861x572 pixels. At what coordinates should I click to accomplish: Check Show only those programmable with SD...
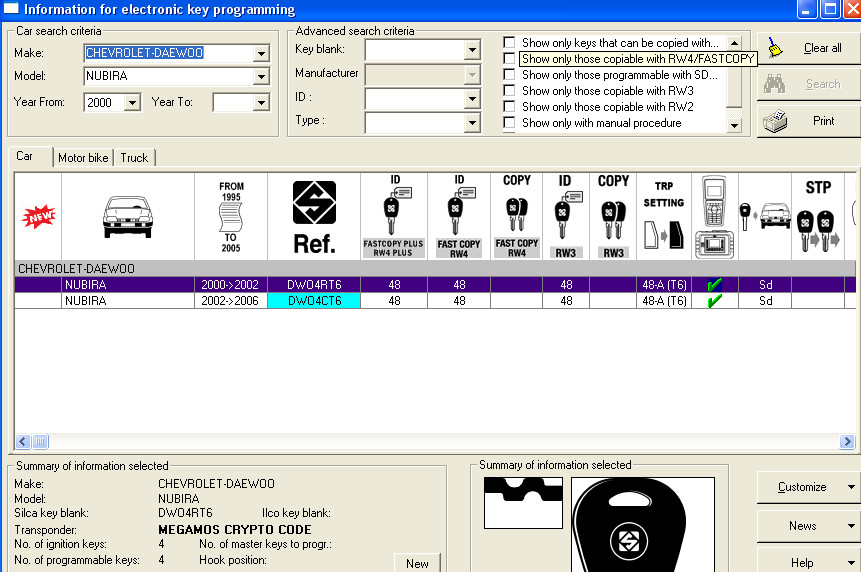[x=510, y=74]
